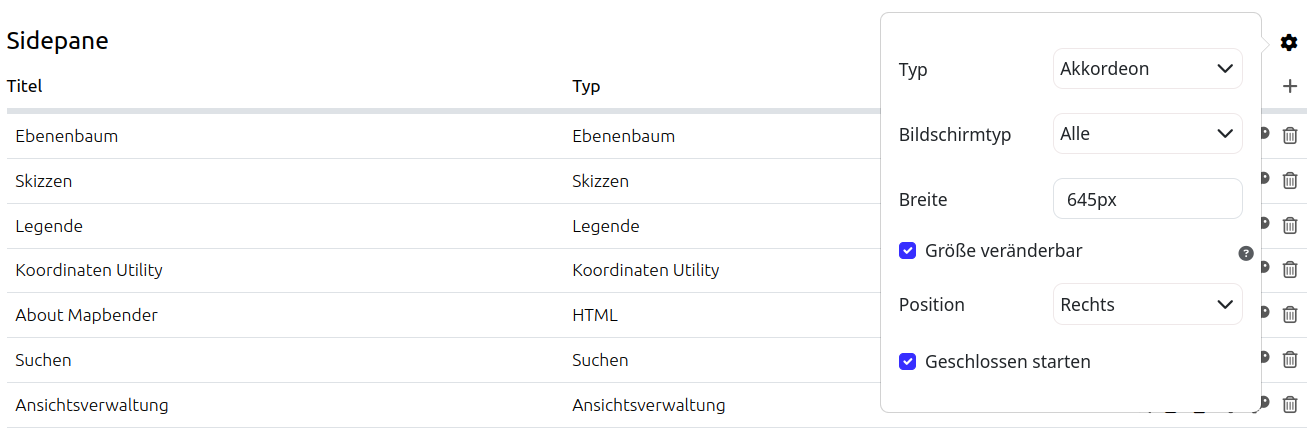This screenshot has width=1314, height=429.
Task: Add a new Sidepane element with plus icon
Action: (x=1290, y=87)
